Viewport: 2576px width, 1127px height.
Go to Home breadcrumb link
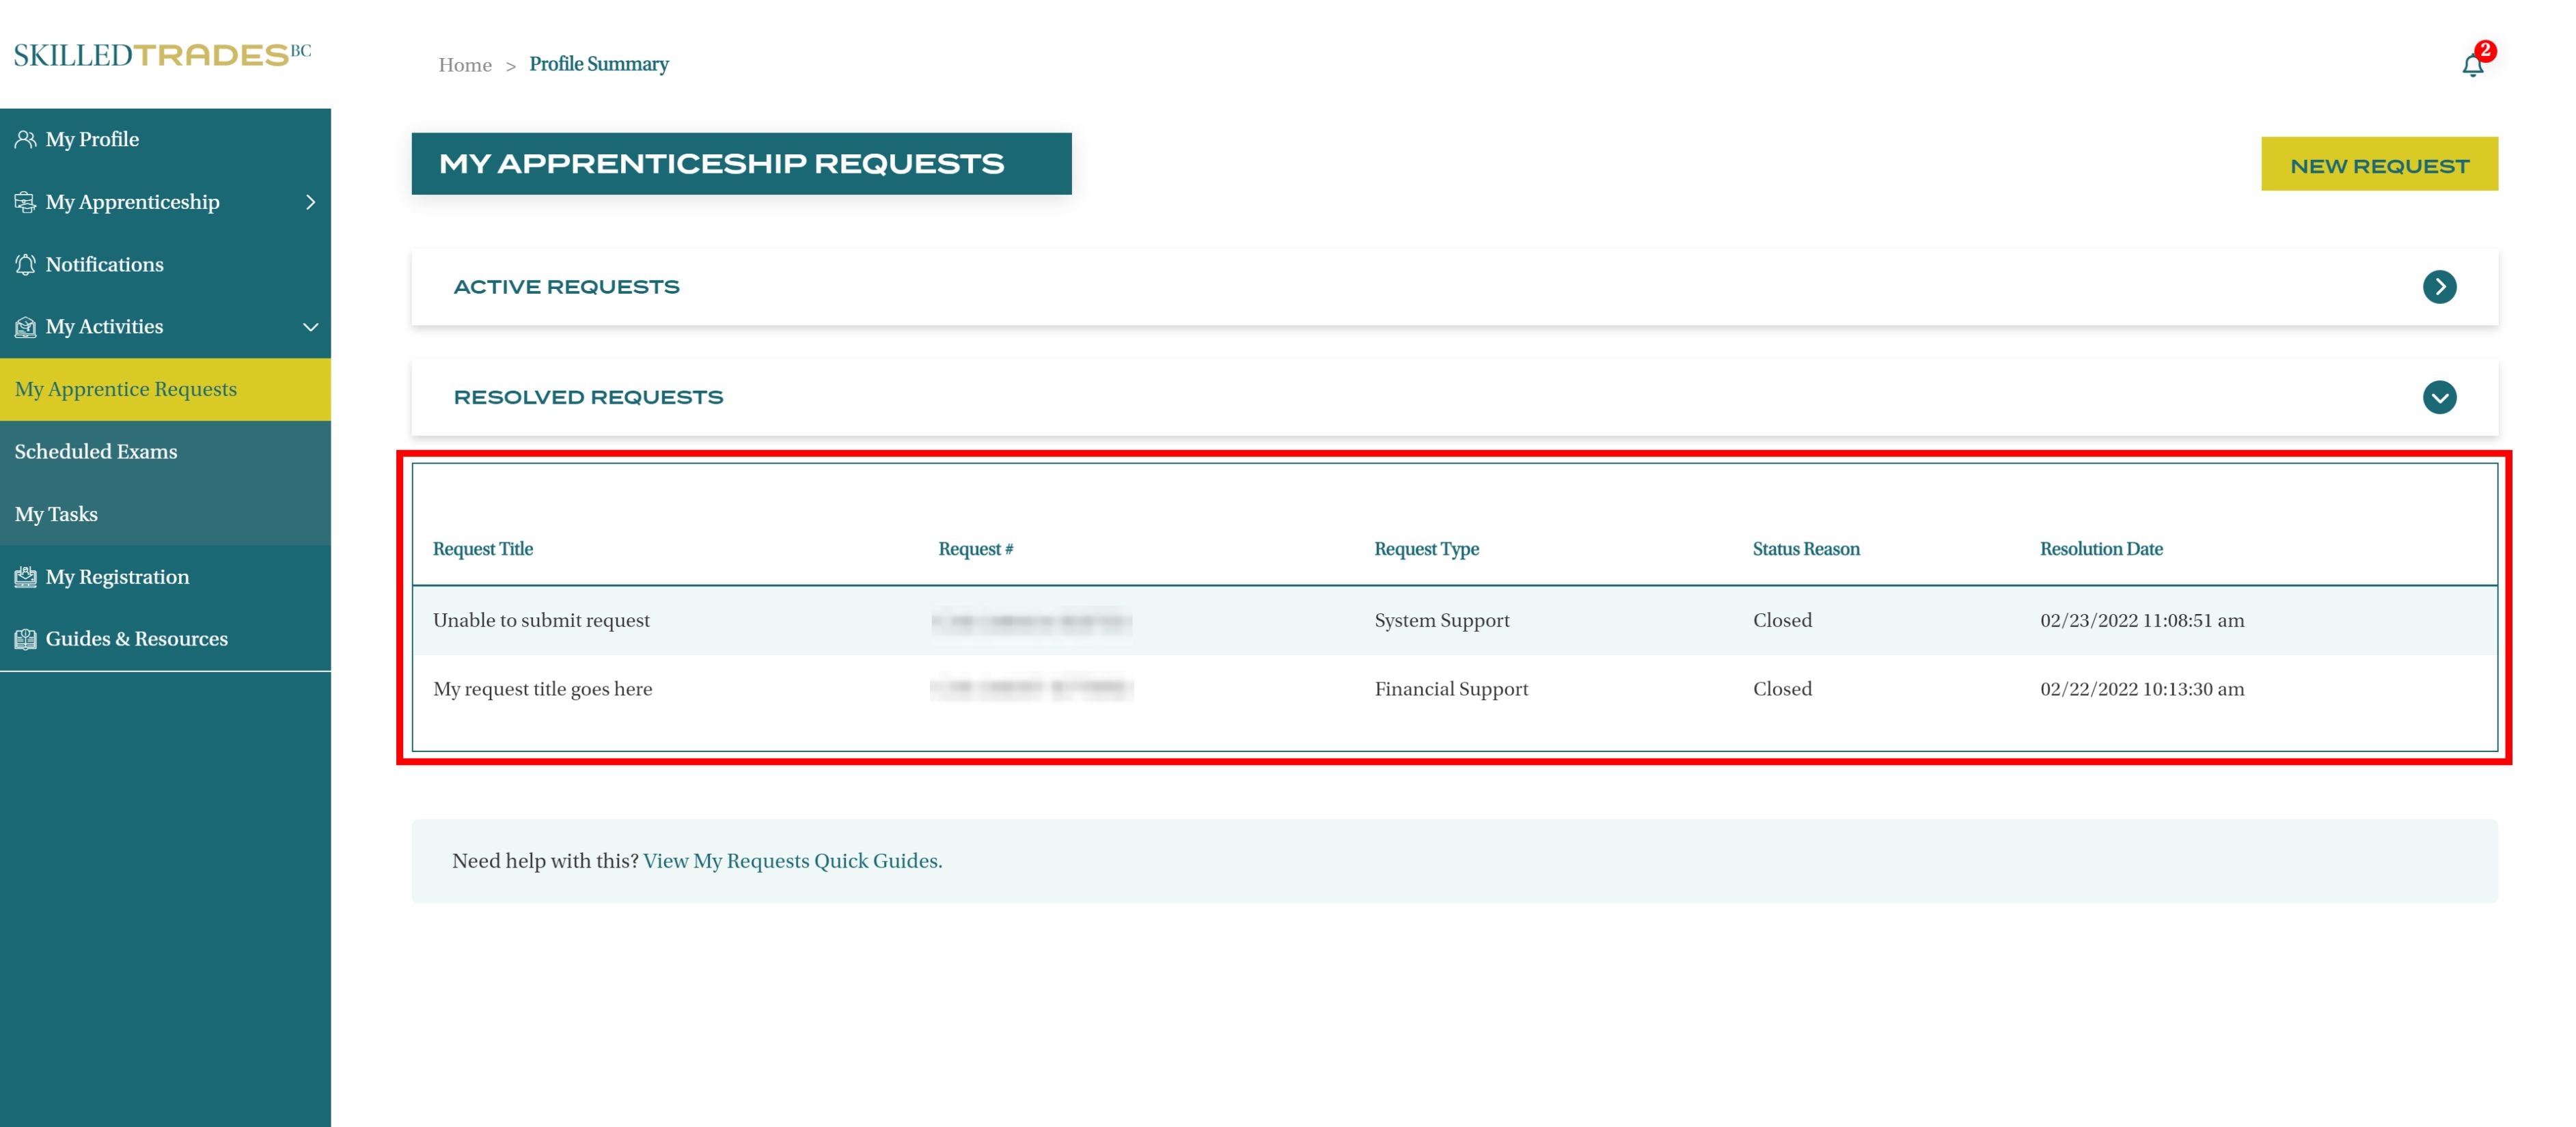[465, 65]
